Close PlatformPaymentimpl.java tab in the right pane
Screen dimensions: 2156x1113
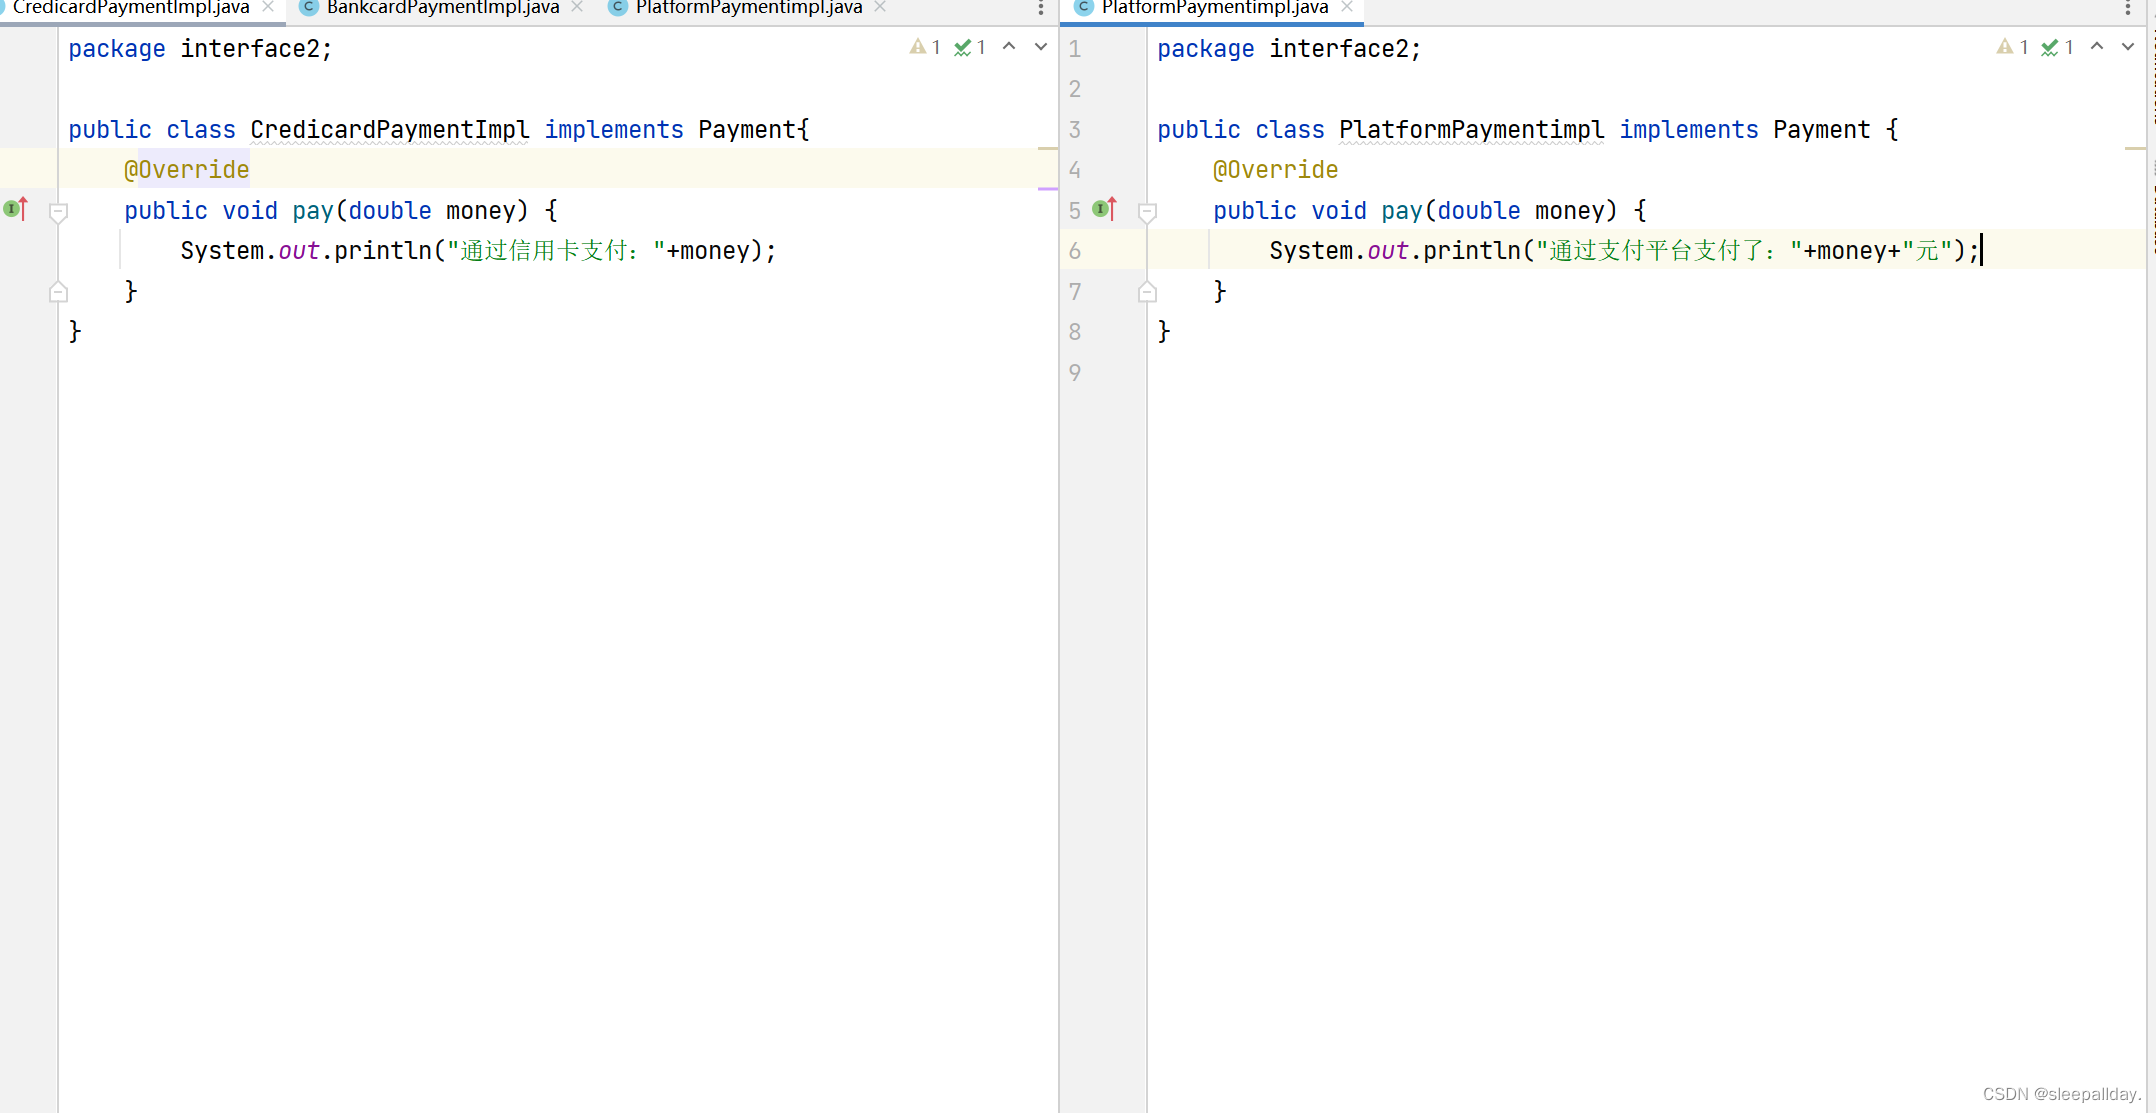(1347, 7)
